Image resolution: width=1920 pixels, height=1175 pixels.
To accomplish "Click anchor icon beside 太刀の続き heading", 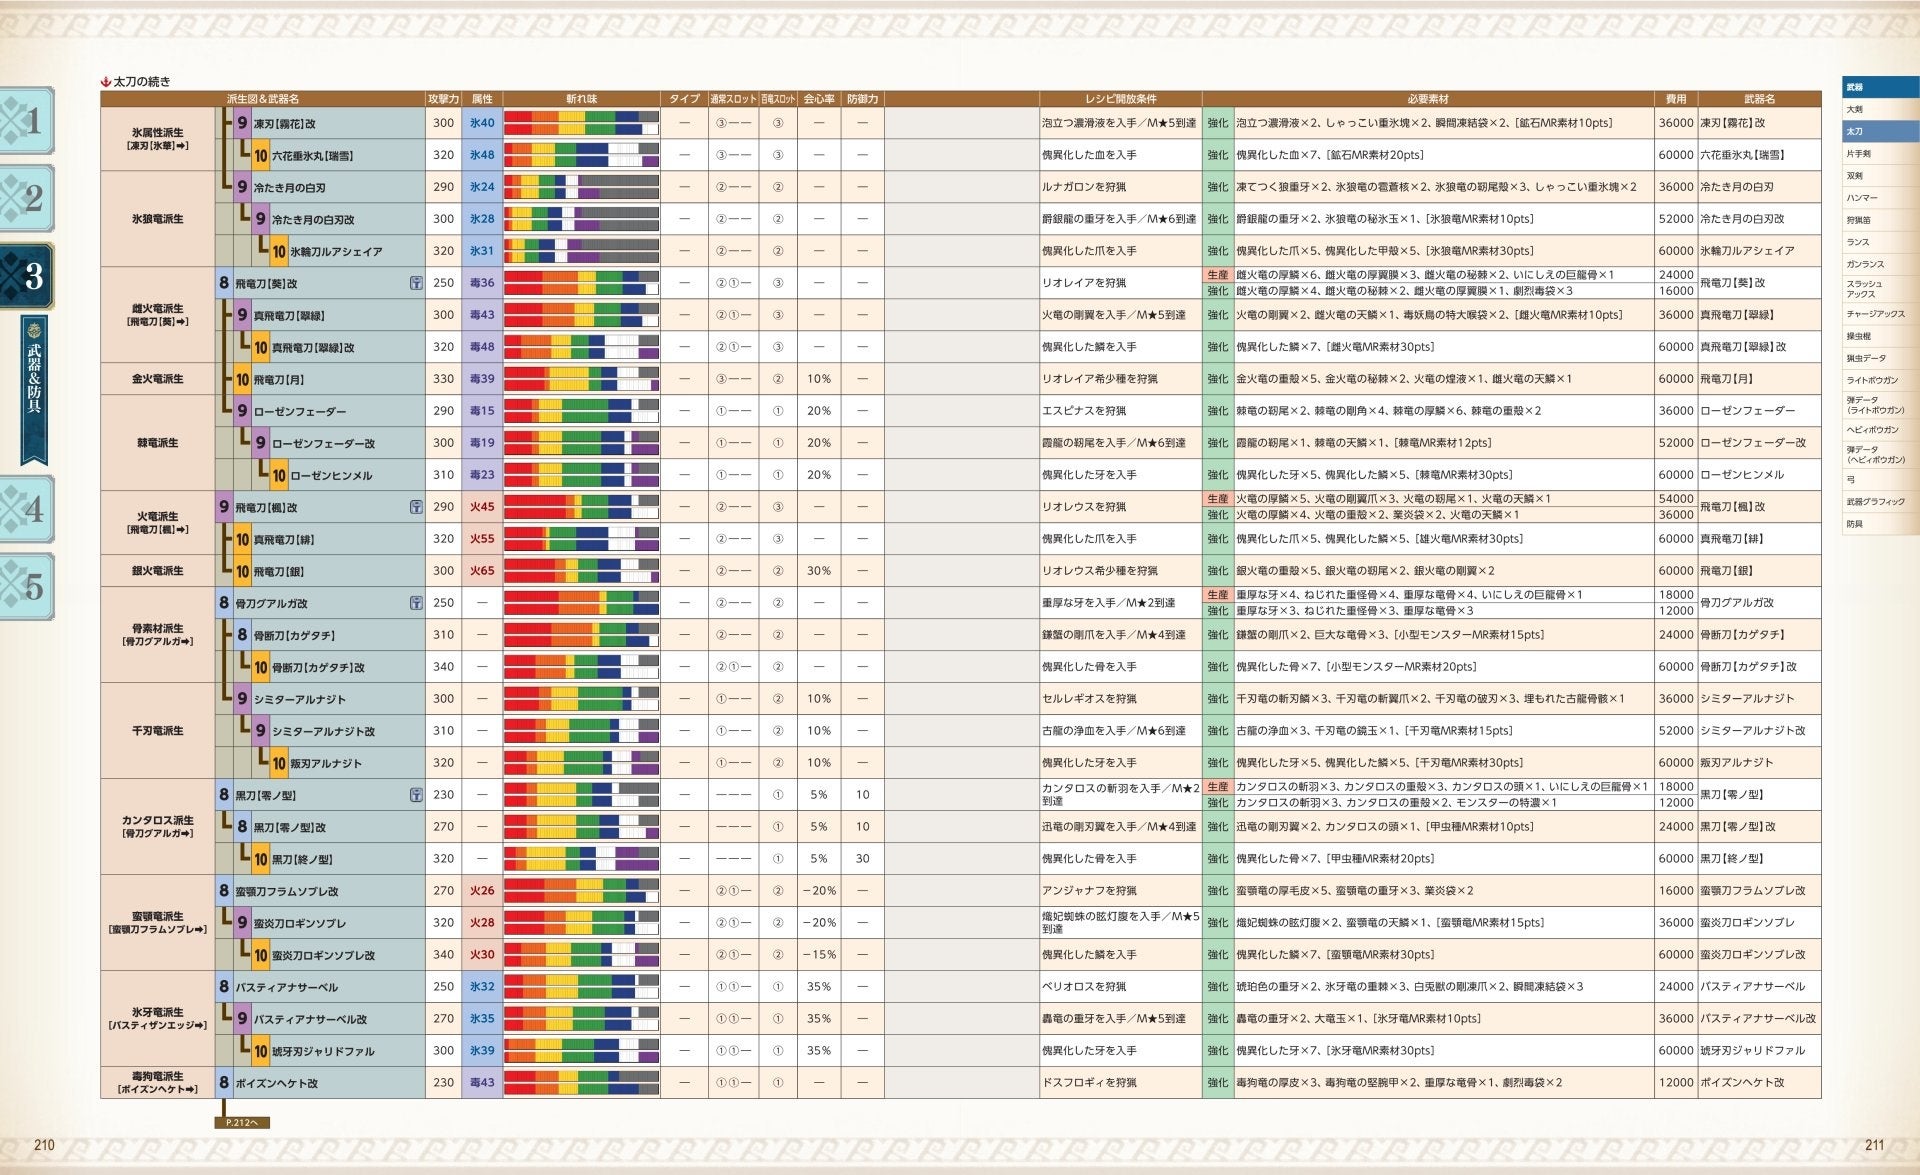I will point(106,82).
